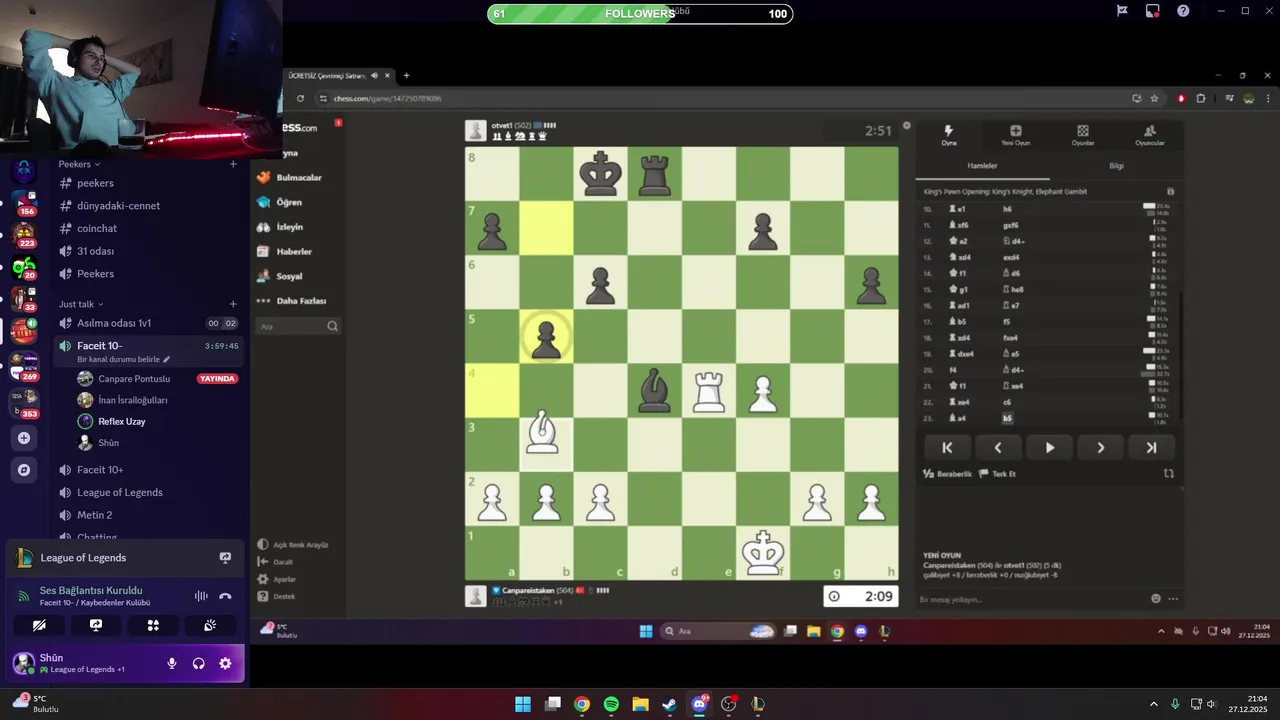
Task: Open Sosyal in chess.com sidebar
Action: click(280, 276)
